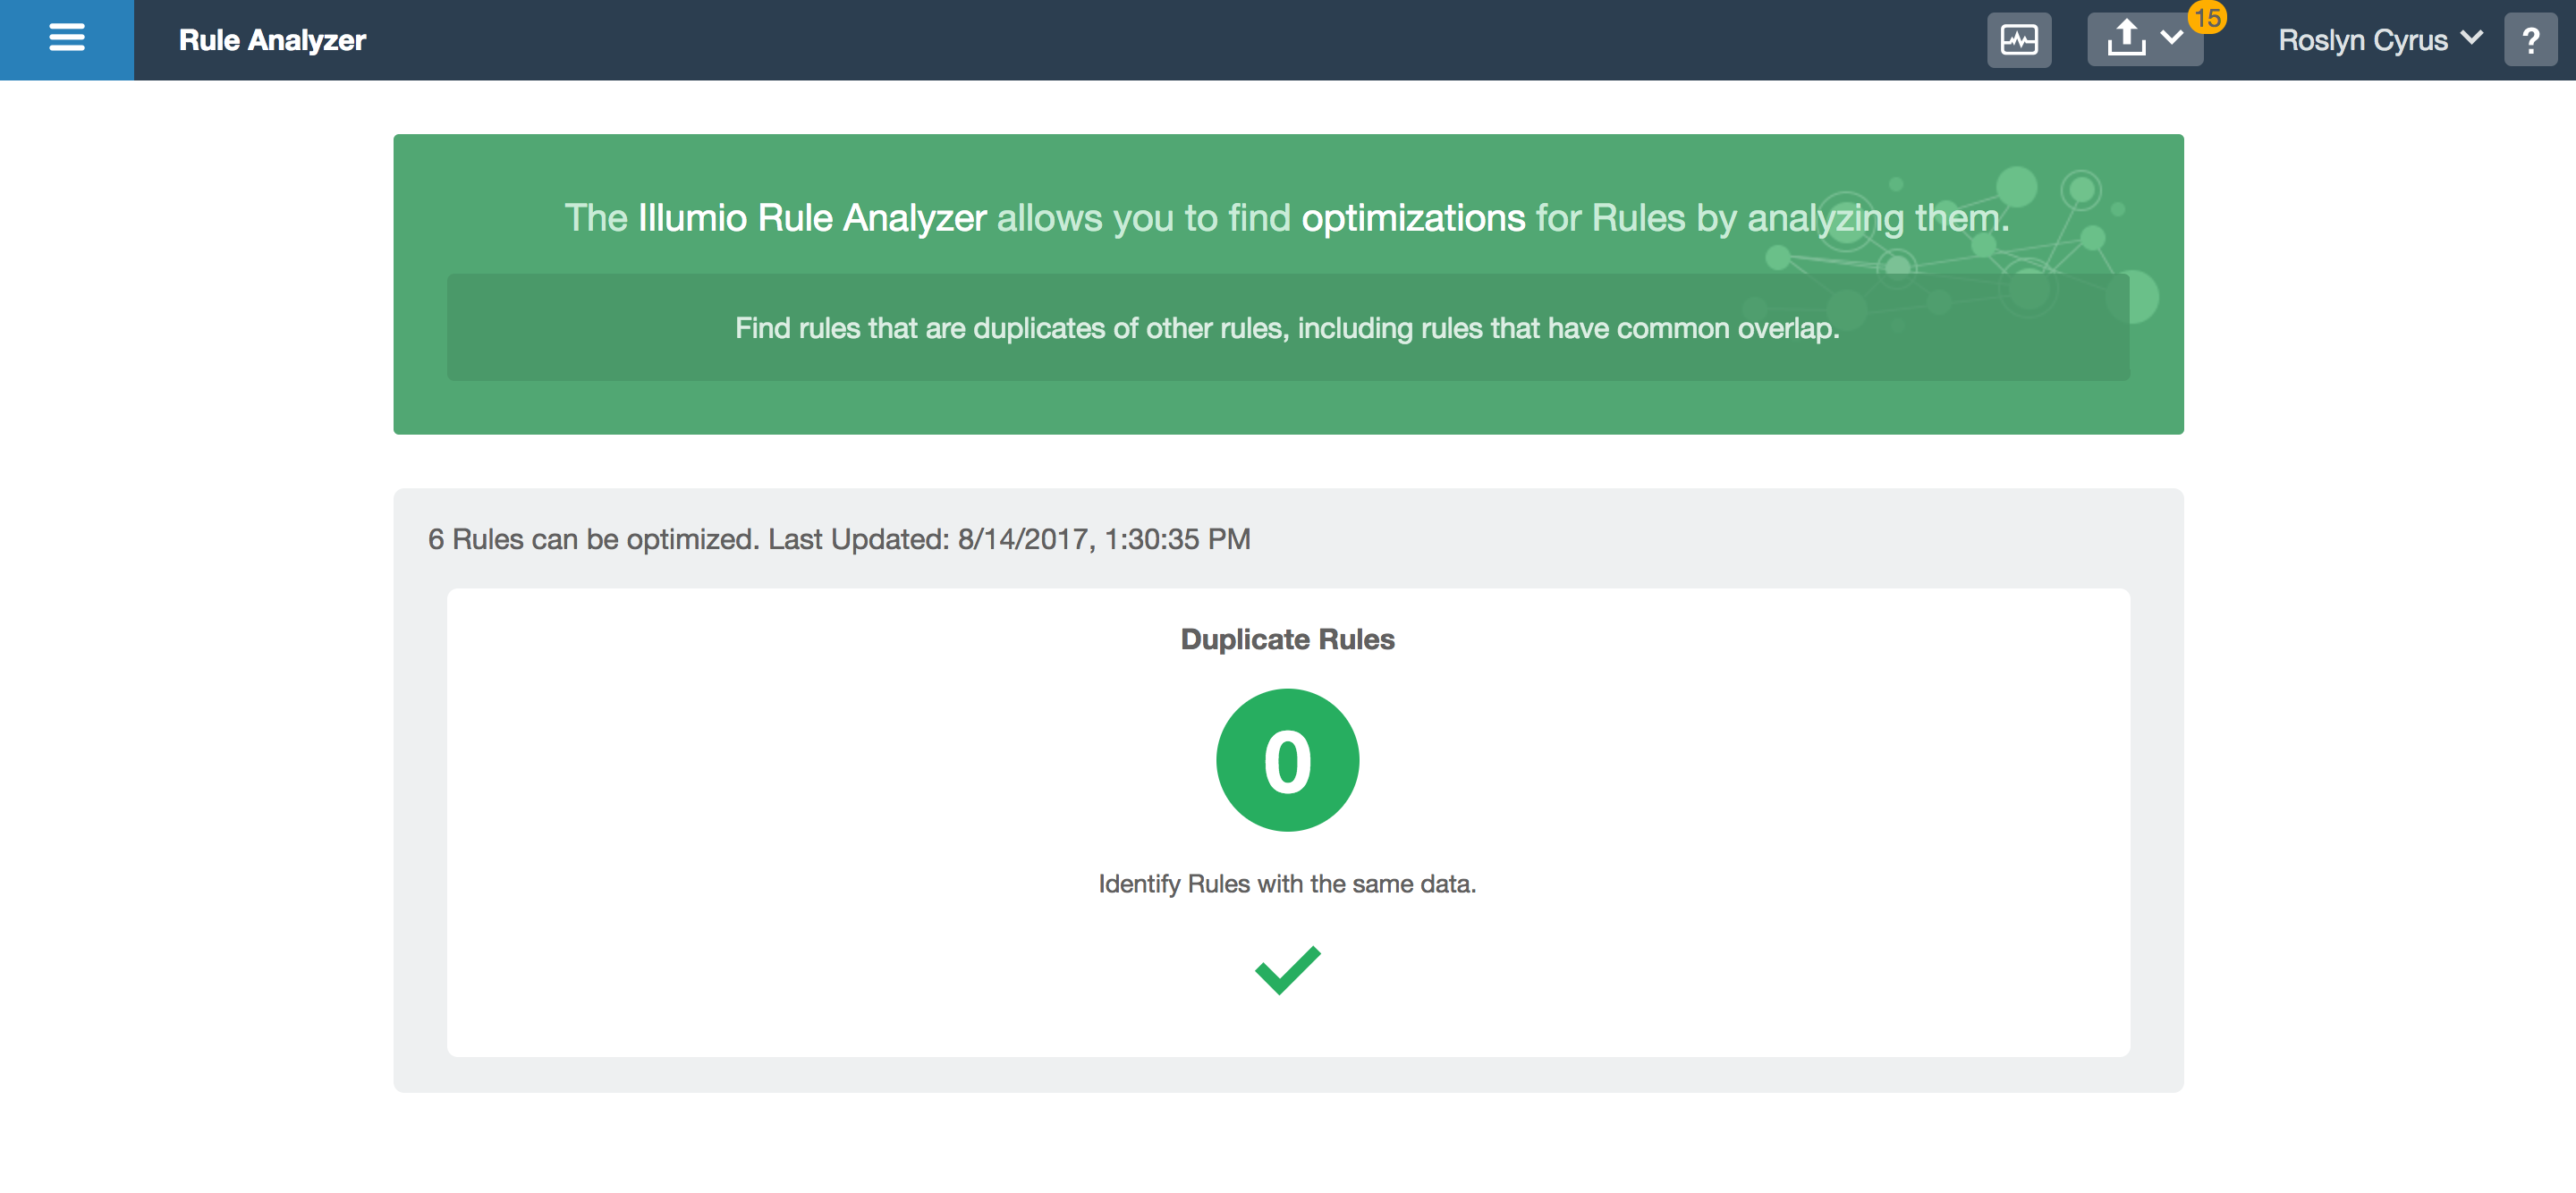Viewport: 2576px width, 1193px height.
Task: Click 'Identify Rules with the same data.' text
Action: click(1287, 884)
